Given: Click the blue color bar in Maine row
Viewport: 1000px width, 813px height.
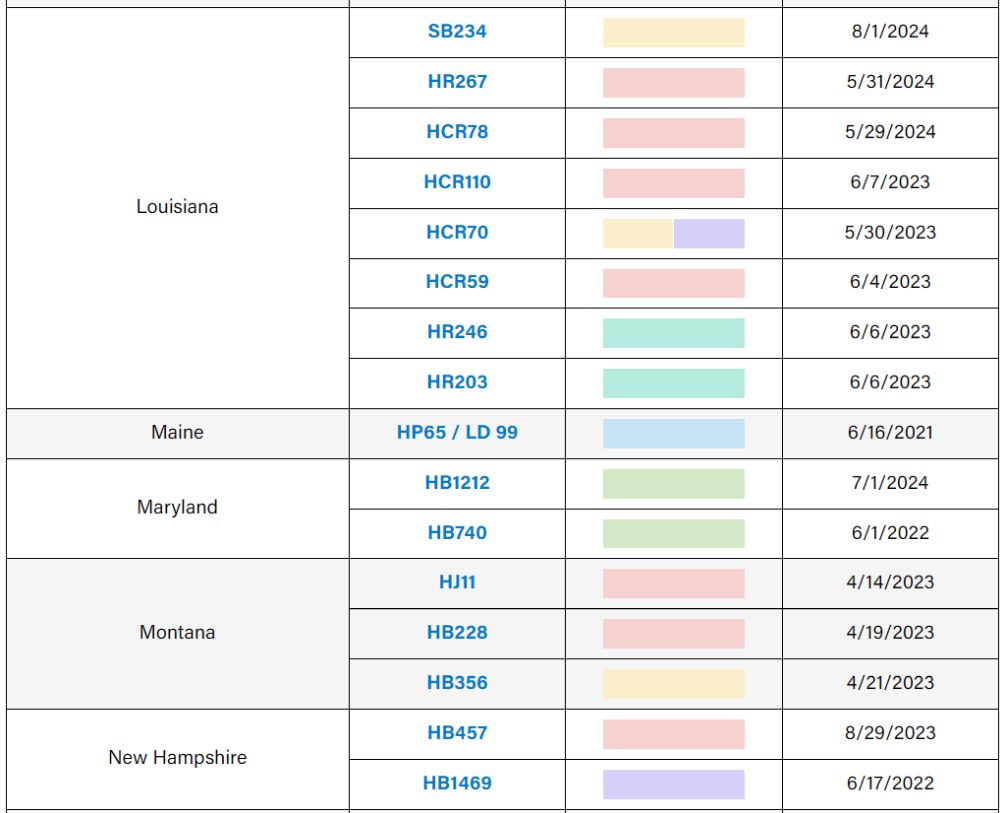Looking at the screenshot, I should [673, 433].
